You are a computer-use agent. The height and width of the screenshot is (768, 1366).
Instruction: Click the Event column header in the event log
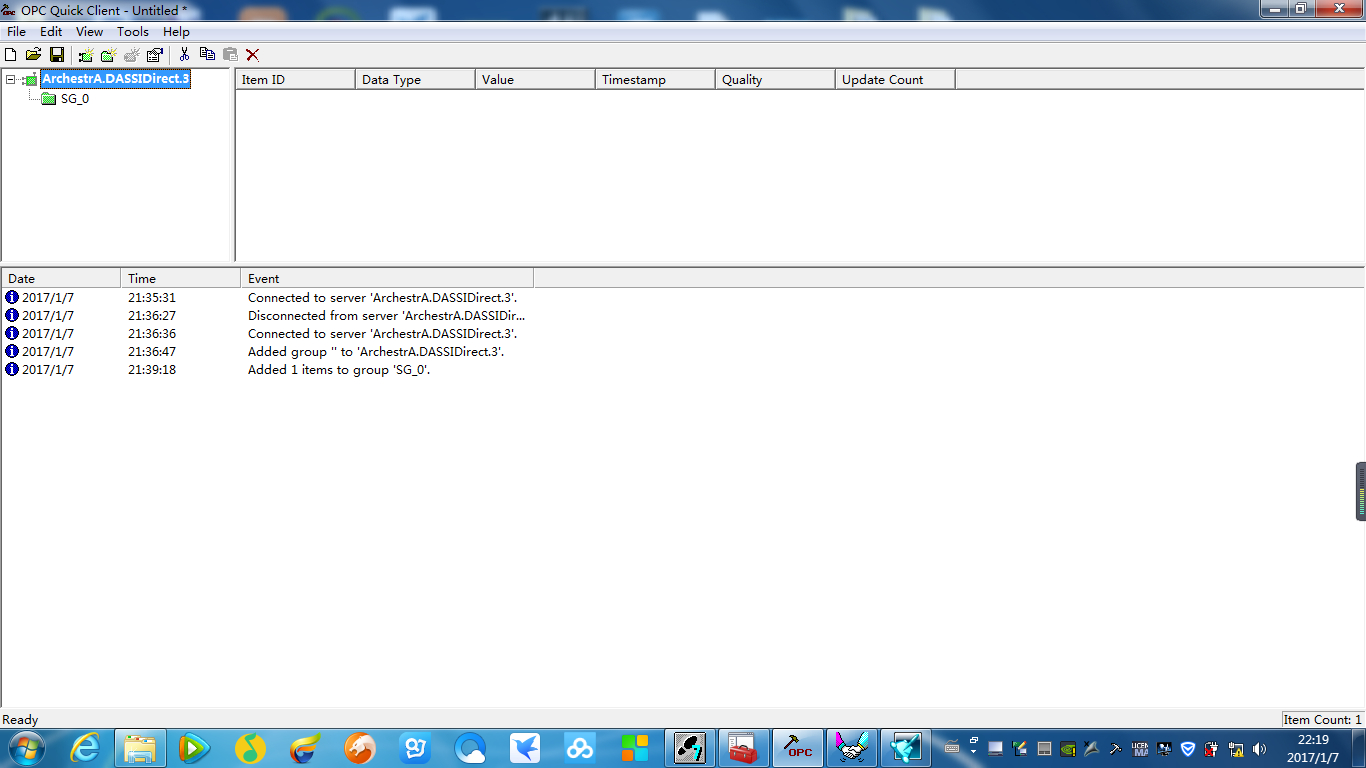387,278
